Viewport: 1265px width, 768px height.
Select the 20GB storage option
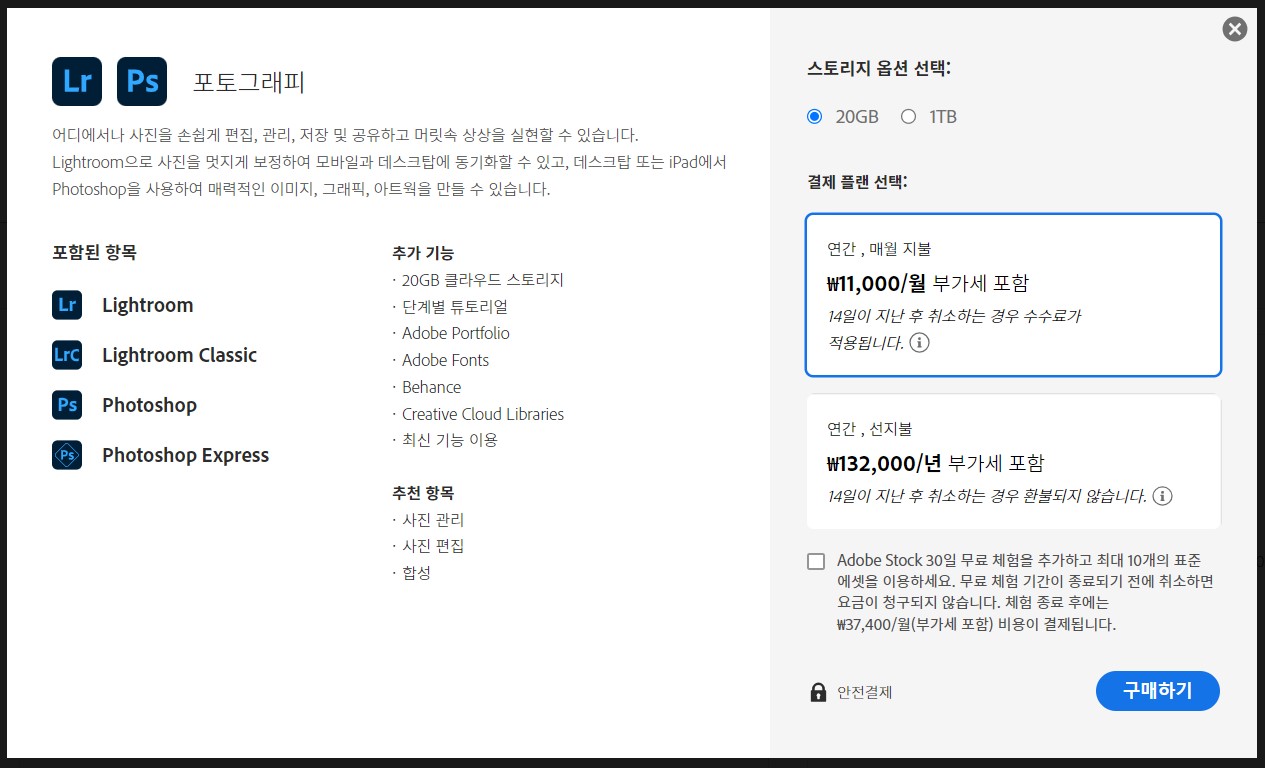814,117
